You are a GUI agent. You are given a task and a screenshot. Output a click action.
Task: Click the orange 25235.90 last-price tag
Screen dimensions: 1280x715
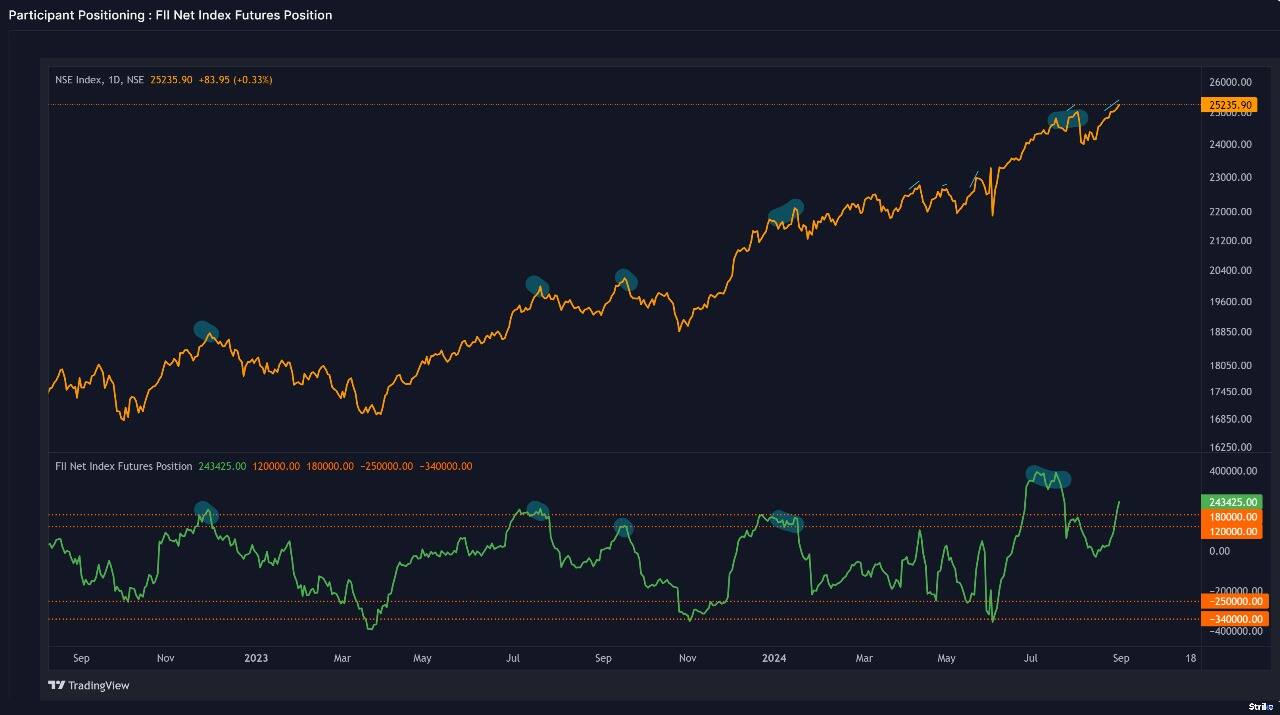click(1229, 104)
